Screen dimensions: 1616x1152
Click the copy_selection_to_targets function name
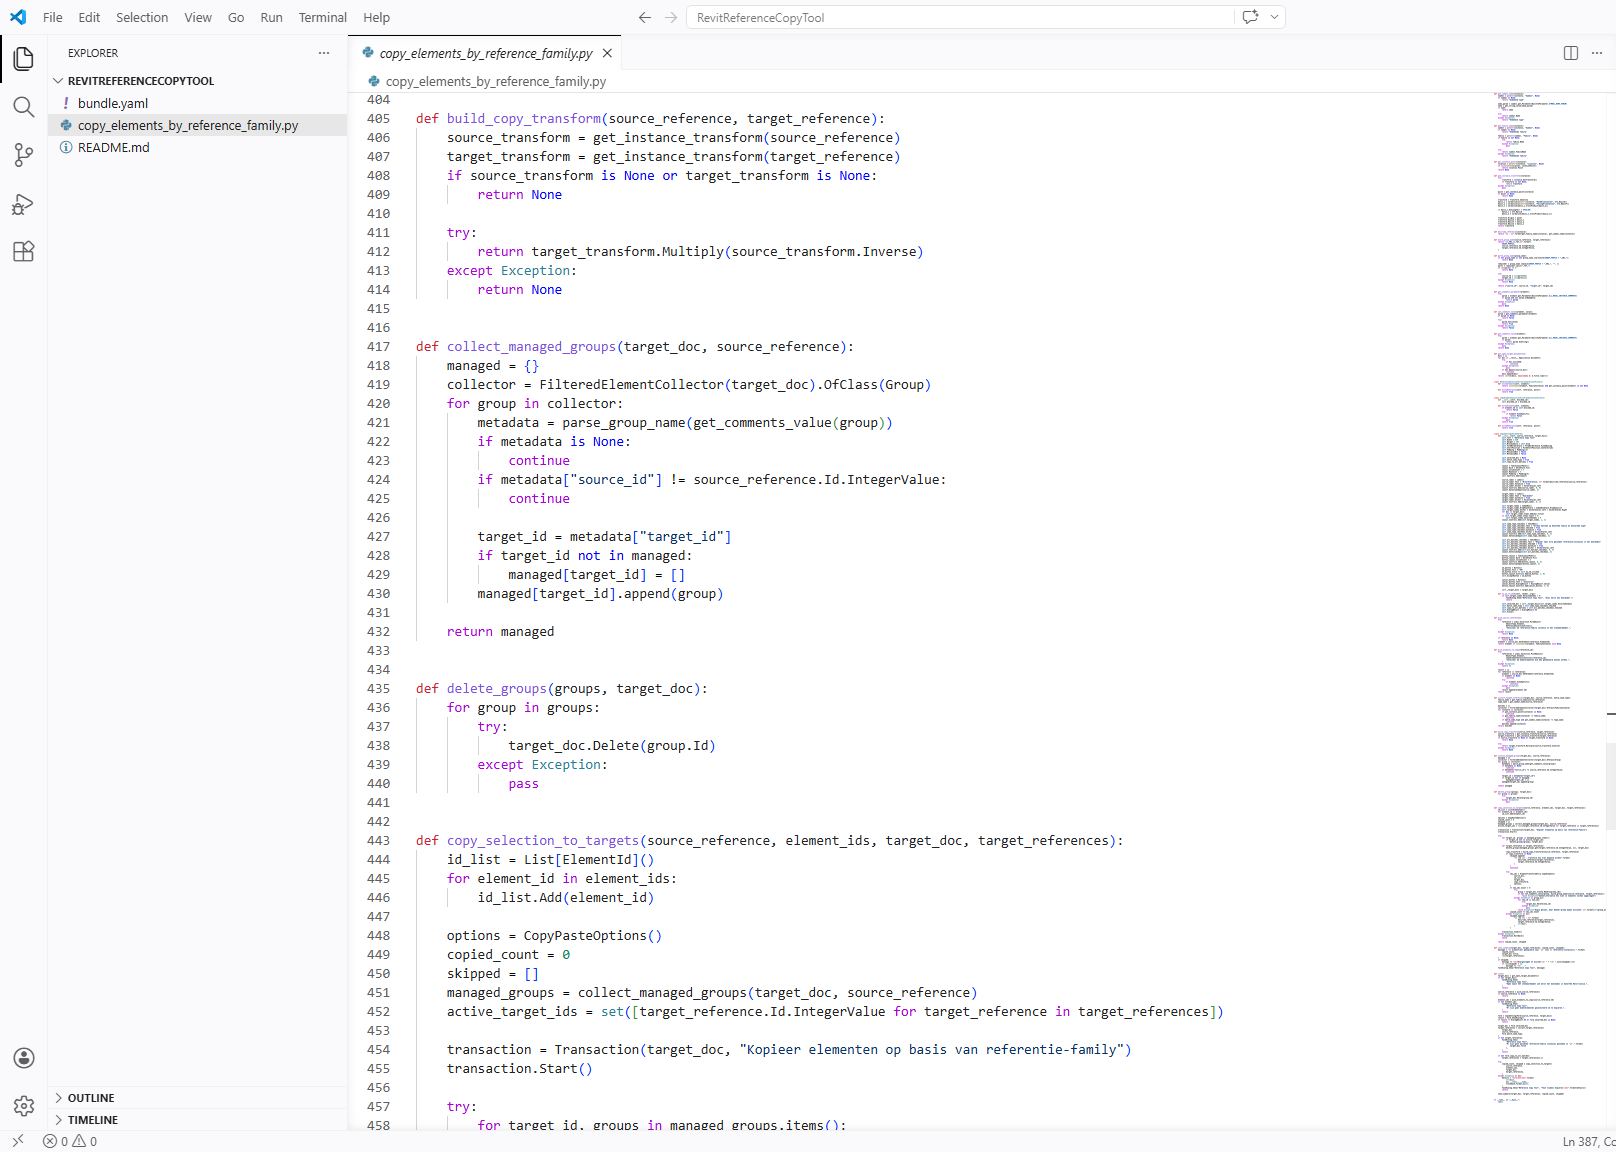pos(543,841)
